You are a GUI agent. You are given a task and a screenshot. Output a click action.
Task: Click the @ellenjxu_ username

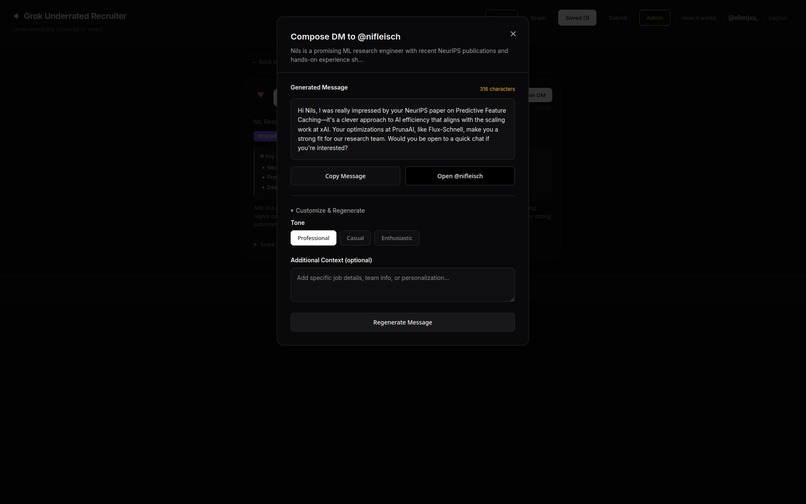coord(742,18)
